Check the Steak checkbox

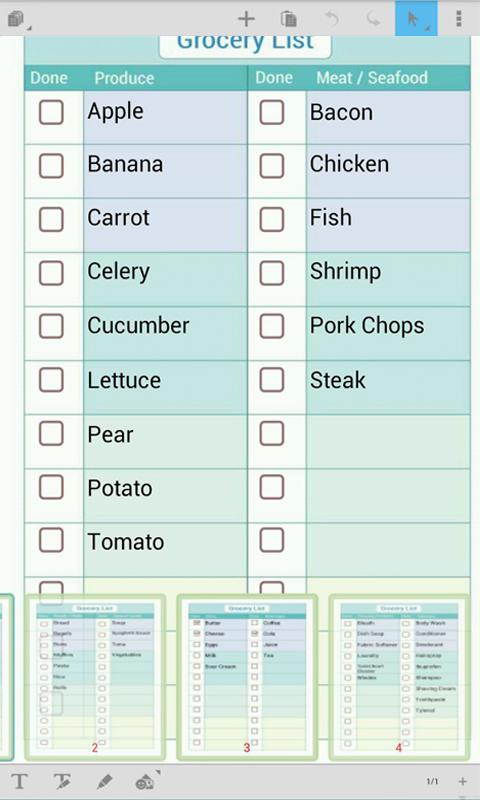(271, 380)
